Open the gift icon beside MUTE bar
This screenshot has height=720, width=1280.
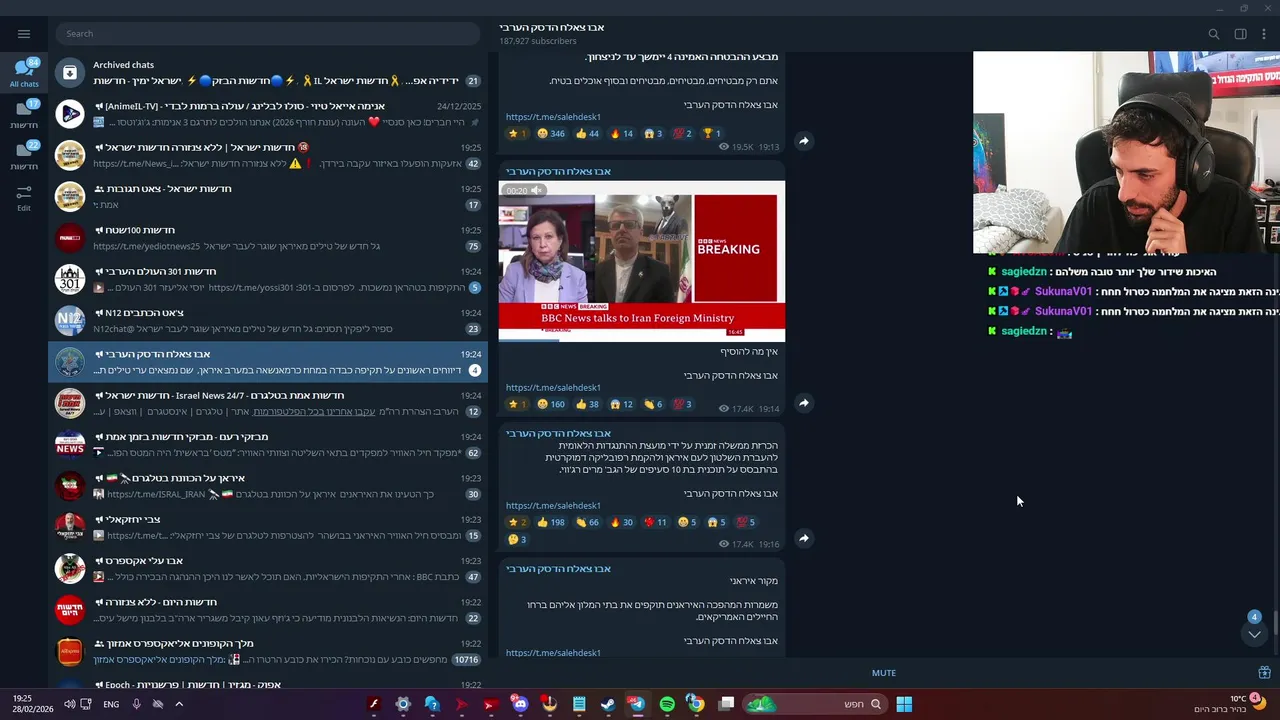click(1264, 673)
